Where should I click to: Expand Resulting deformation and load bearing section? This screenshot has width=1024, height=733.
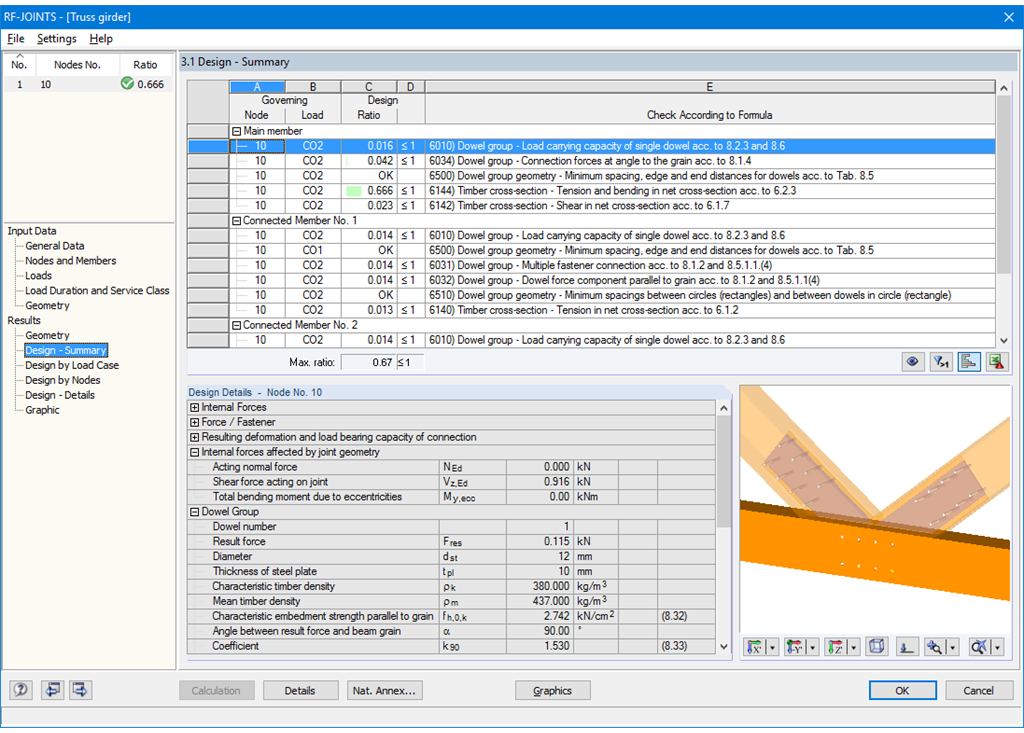tap(194, 438)
